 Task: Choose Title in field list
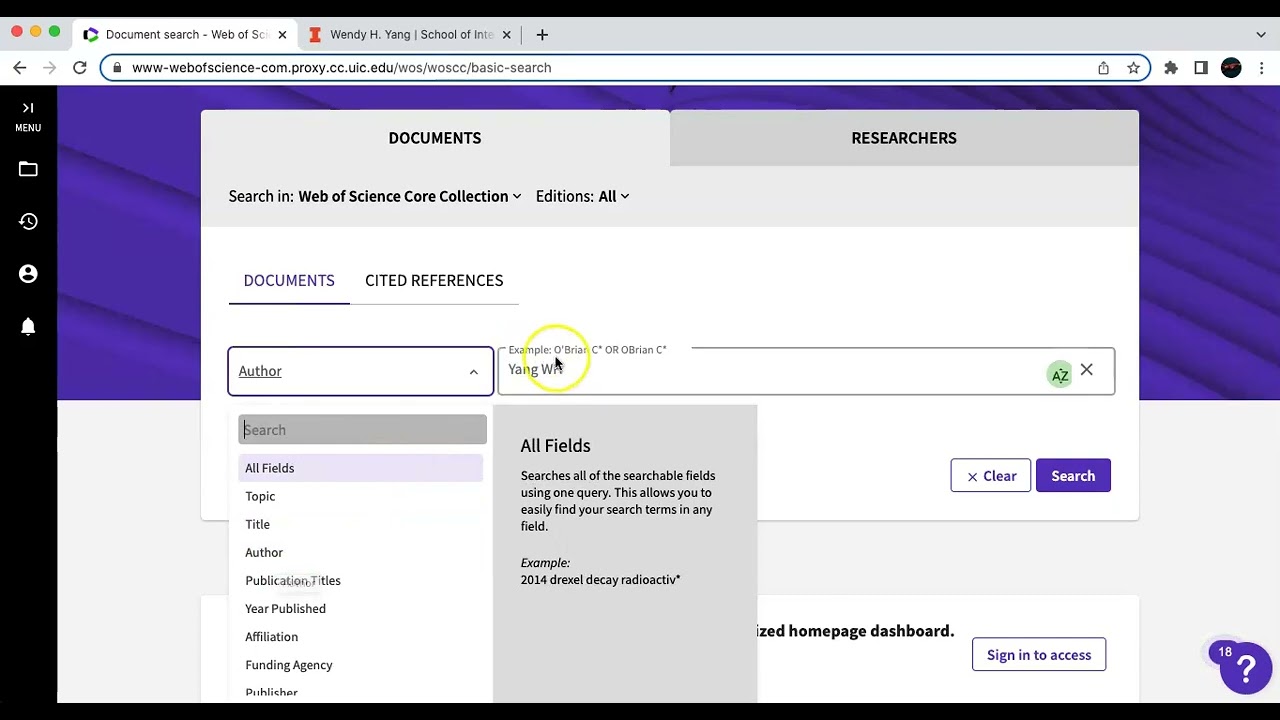click(360, 524)
